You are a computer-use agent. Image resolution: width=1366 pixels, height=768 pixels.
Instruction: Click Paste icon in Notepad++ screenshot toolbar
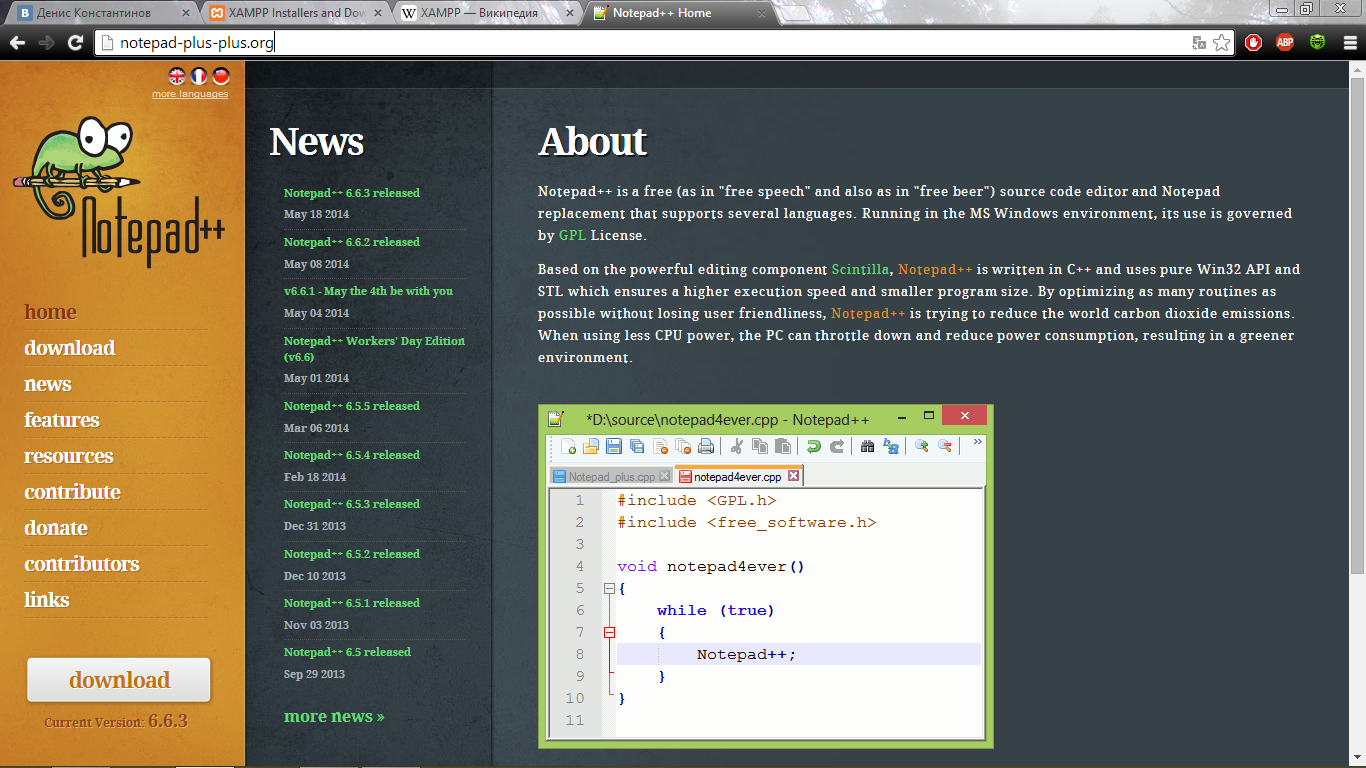783,446
